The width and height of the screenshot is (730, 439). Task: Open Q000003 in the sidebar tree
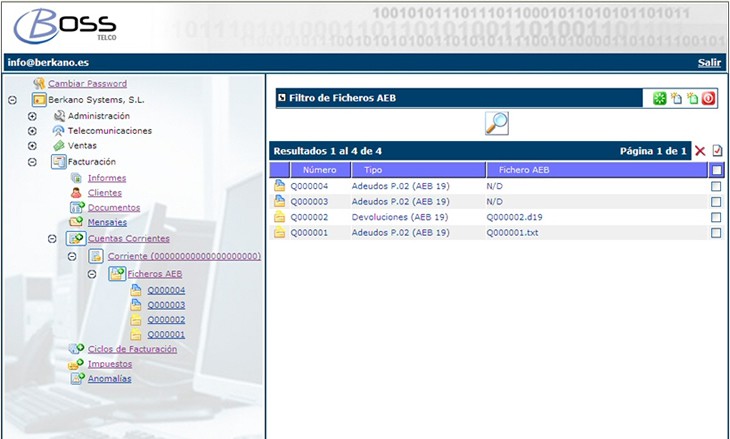[x=166, y=305]
